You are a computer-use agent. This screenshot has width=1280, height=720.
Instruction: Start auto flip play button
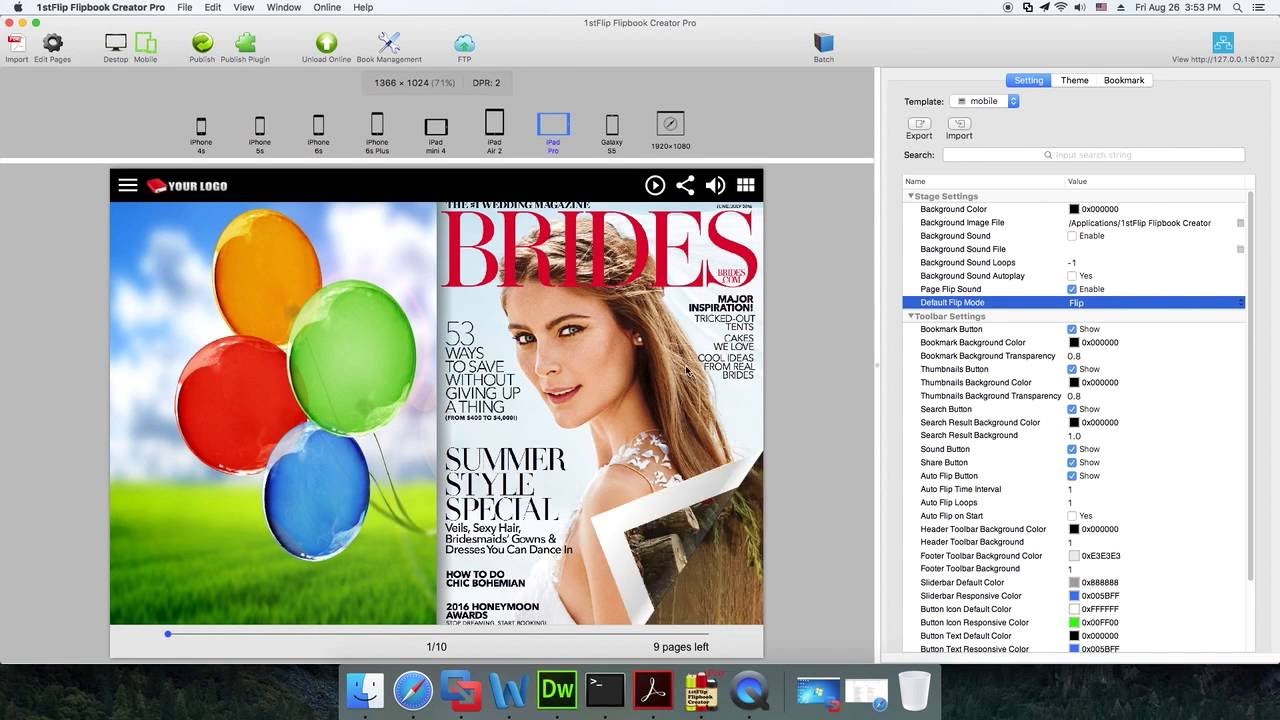(x=655, y=185)
